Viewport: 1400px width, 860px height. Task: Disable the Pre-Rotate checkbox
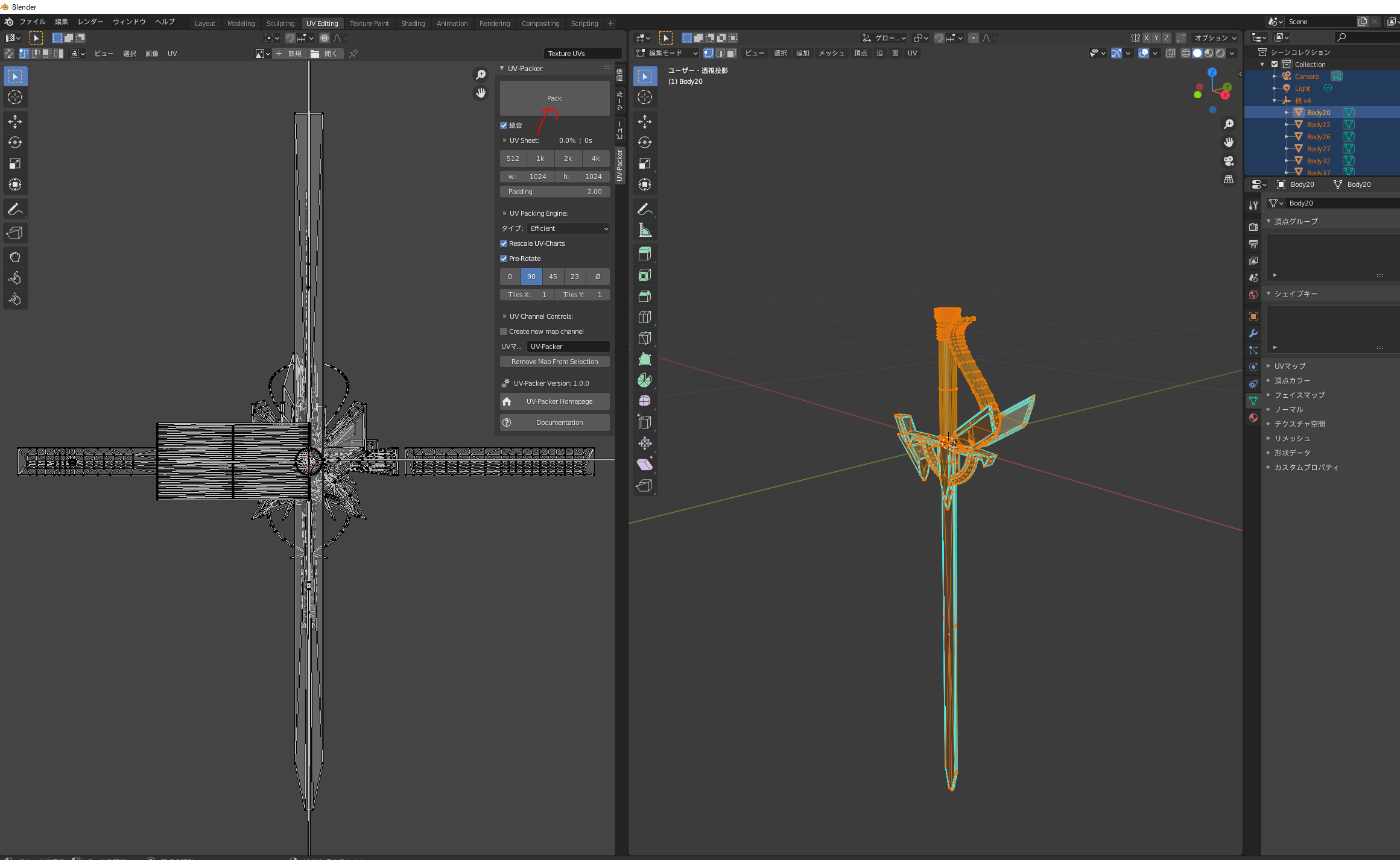pos(504,259)
